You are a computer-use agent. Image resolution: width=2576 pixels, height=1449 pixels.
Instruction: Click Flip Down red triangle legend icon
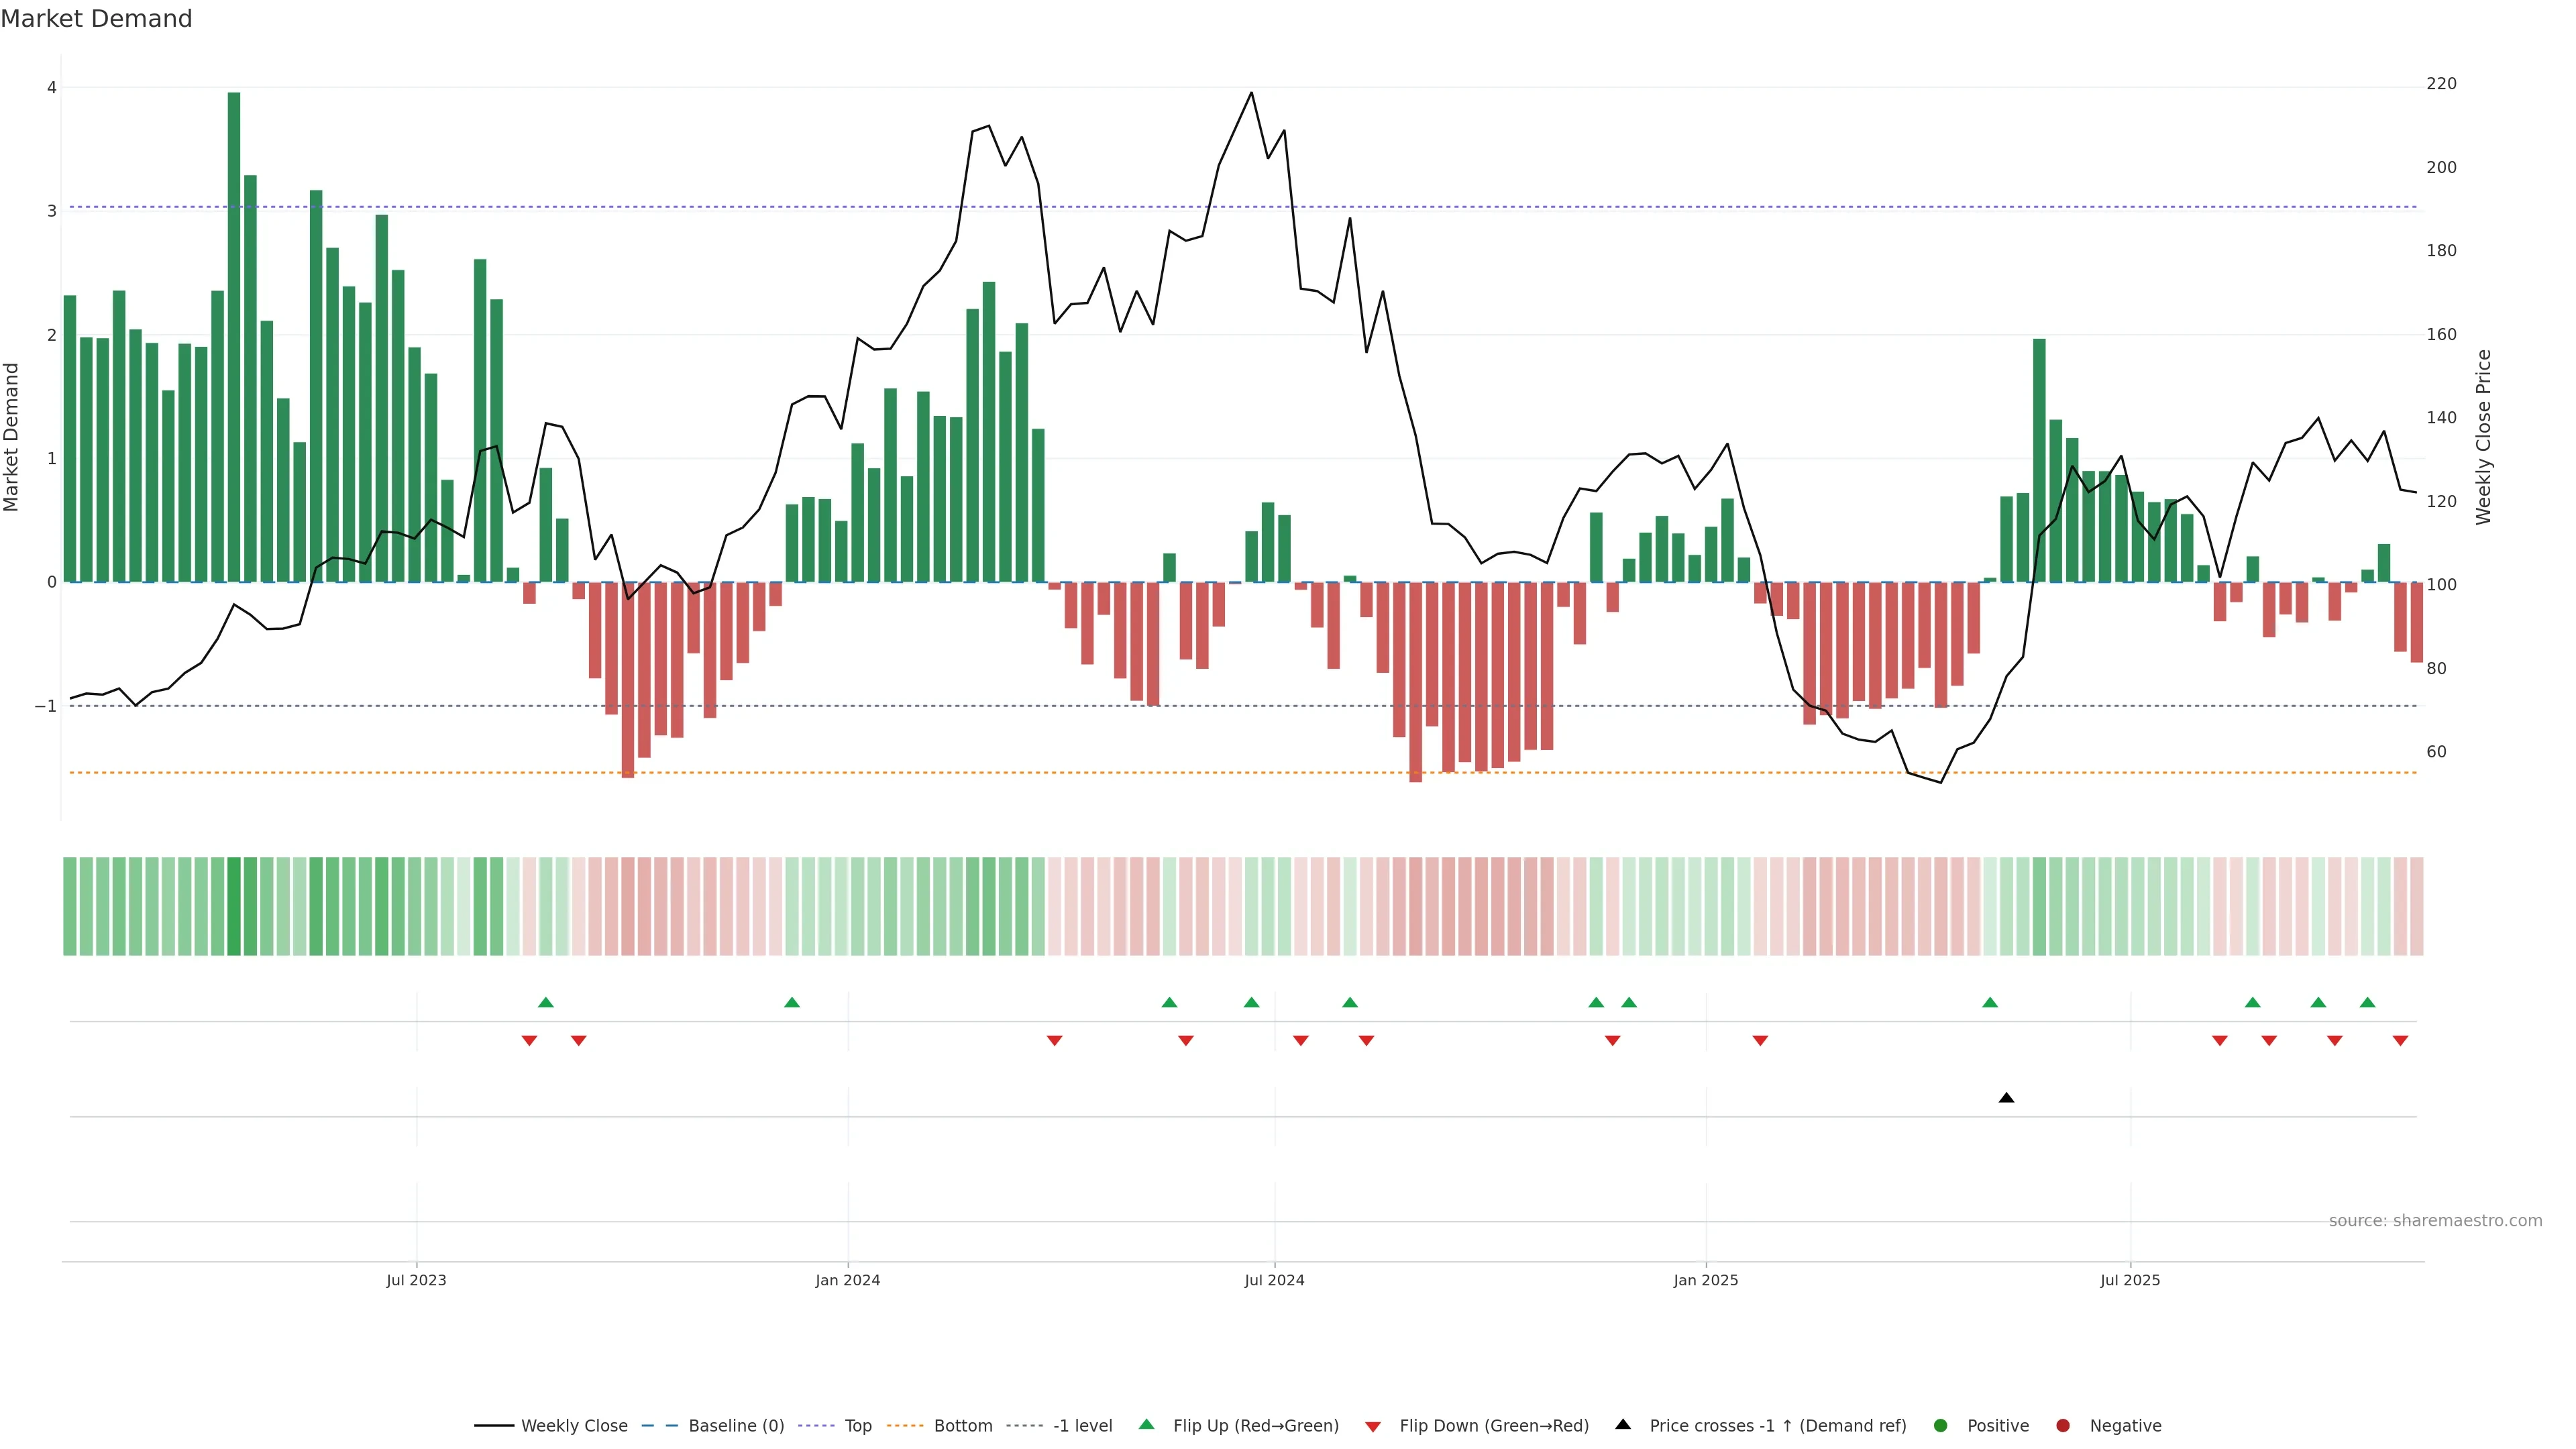(x=1373, y=1427)
